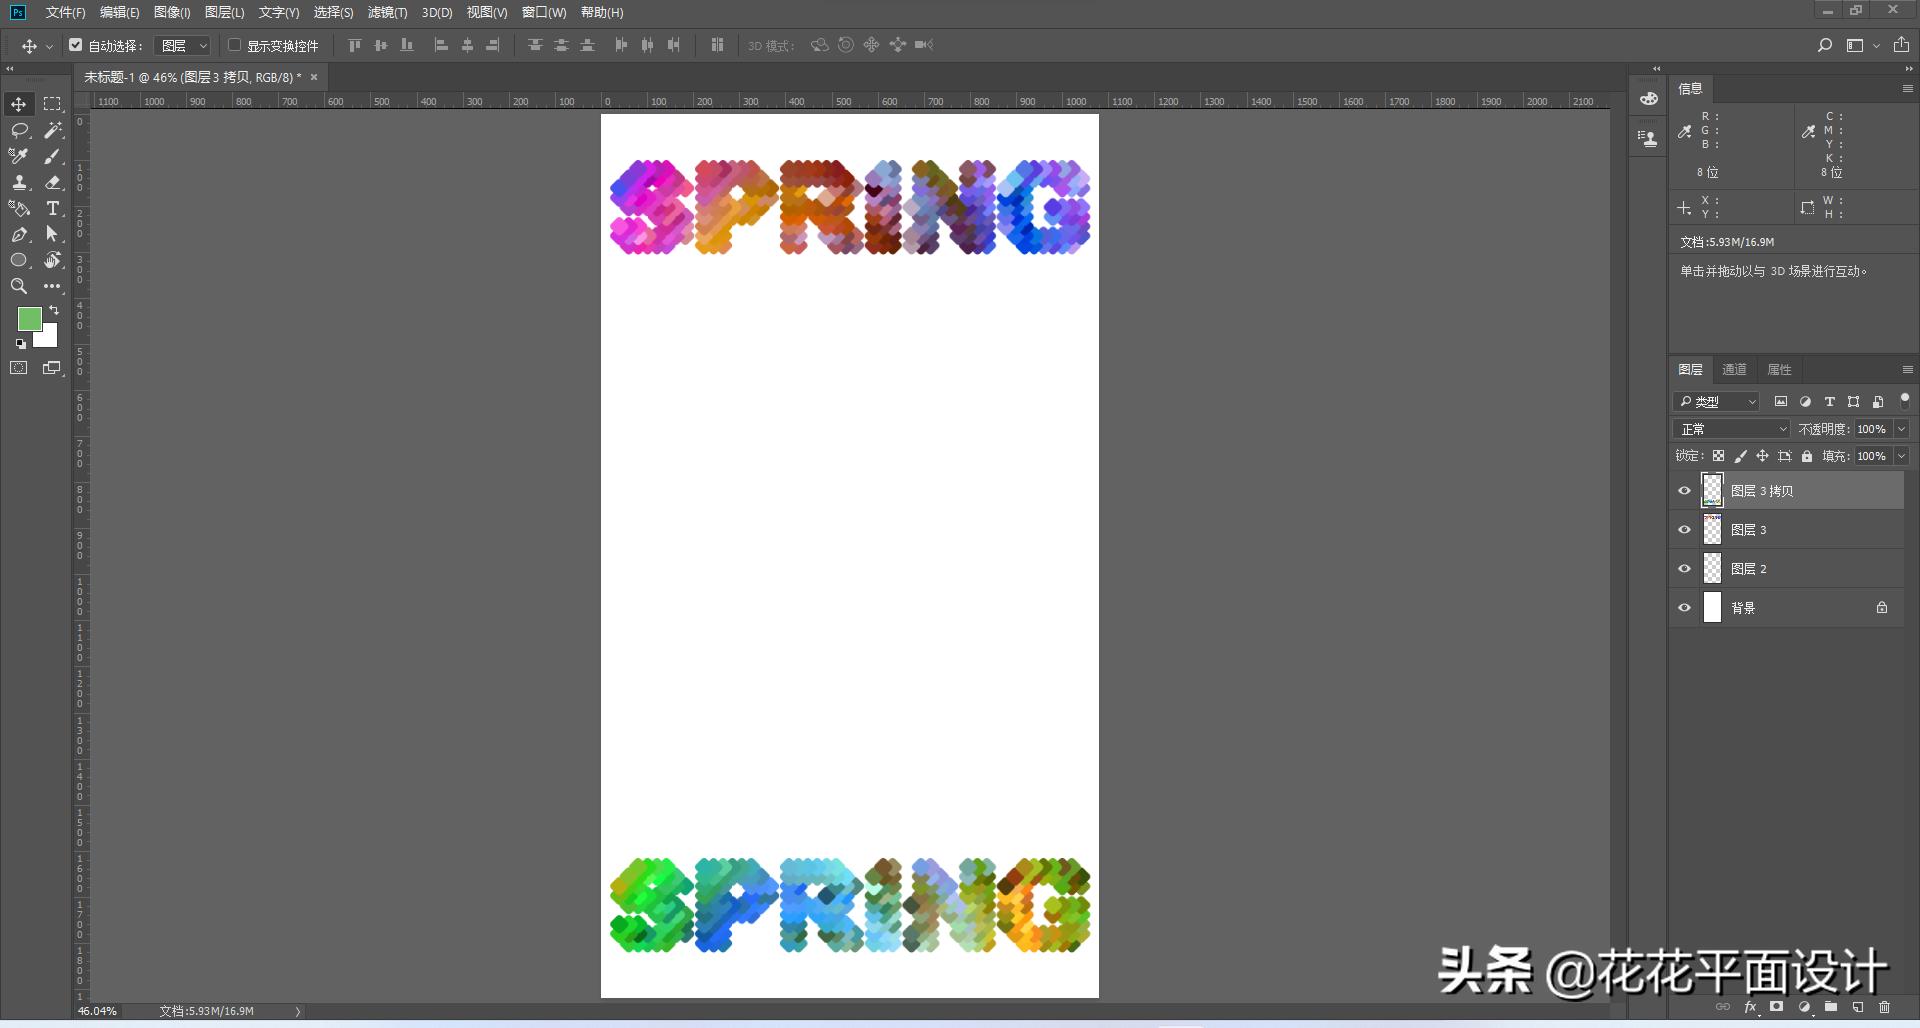The width and height of the screenshot is (1920, 1028).
Task: Select the Rectangular Marquee tool
Action: pos(53,104)
